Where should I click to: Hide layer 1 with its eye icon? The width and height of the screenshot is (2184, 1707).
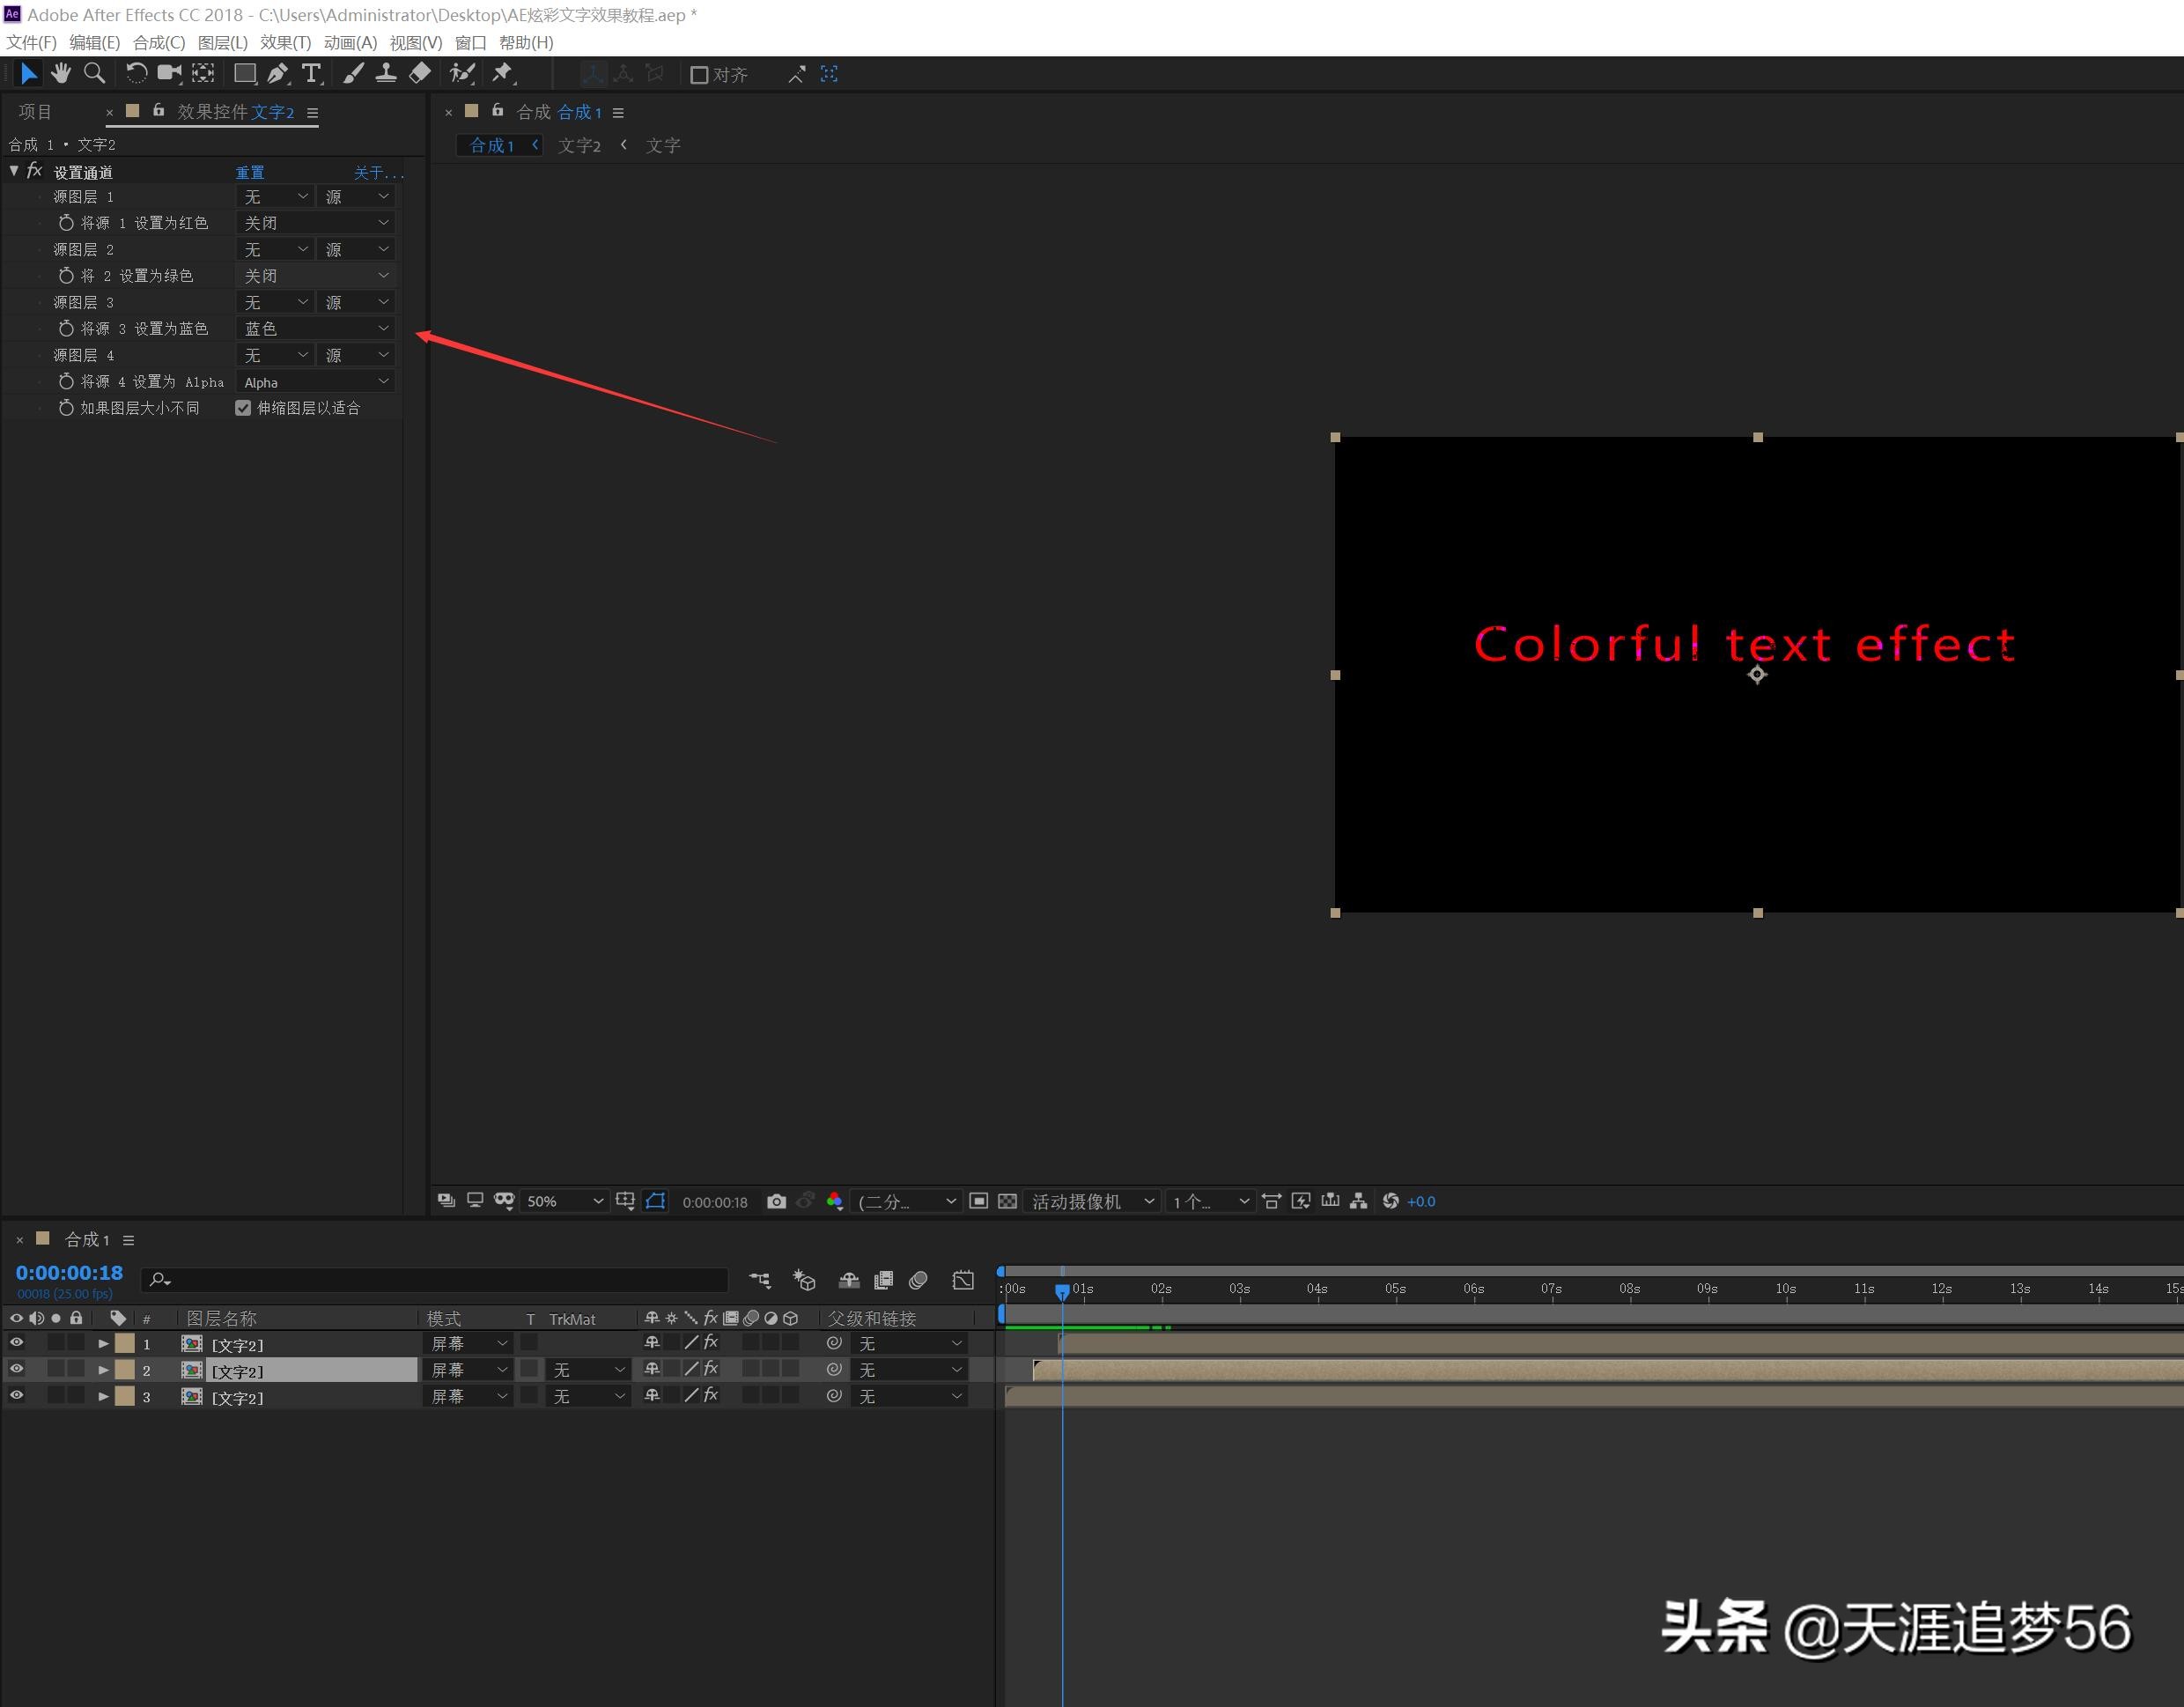(x=17, y=1343)
